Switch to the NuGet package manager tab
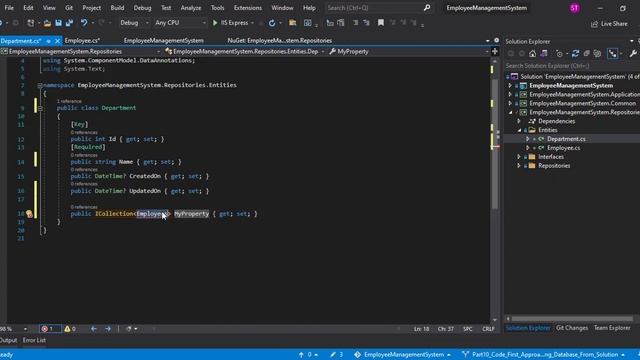This screenshot has height=360, width=640. coord(279,40)
